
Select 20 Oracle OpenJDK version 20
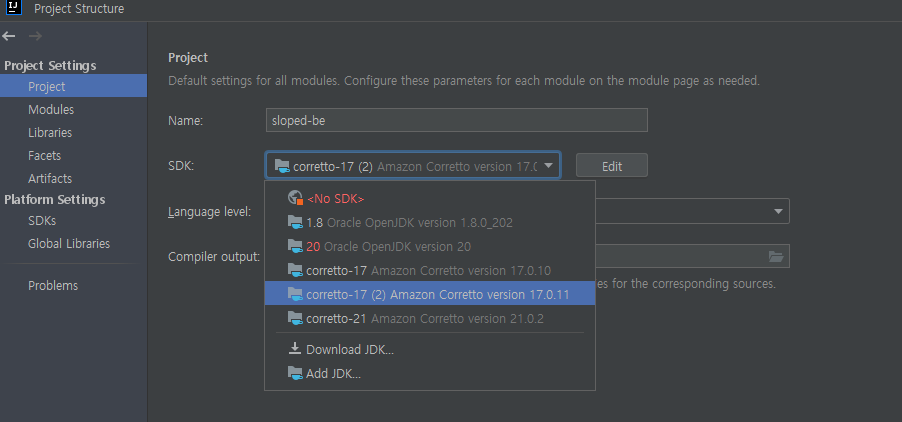[x=430, y=246]
